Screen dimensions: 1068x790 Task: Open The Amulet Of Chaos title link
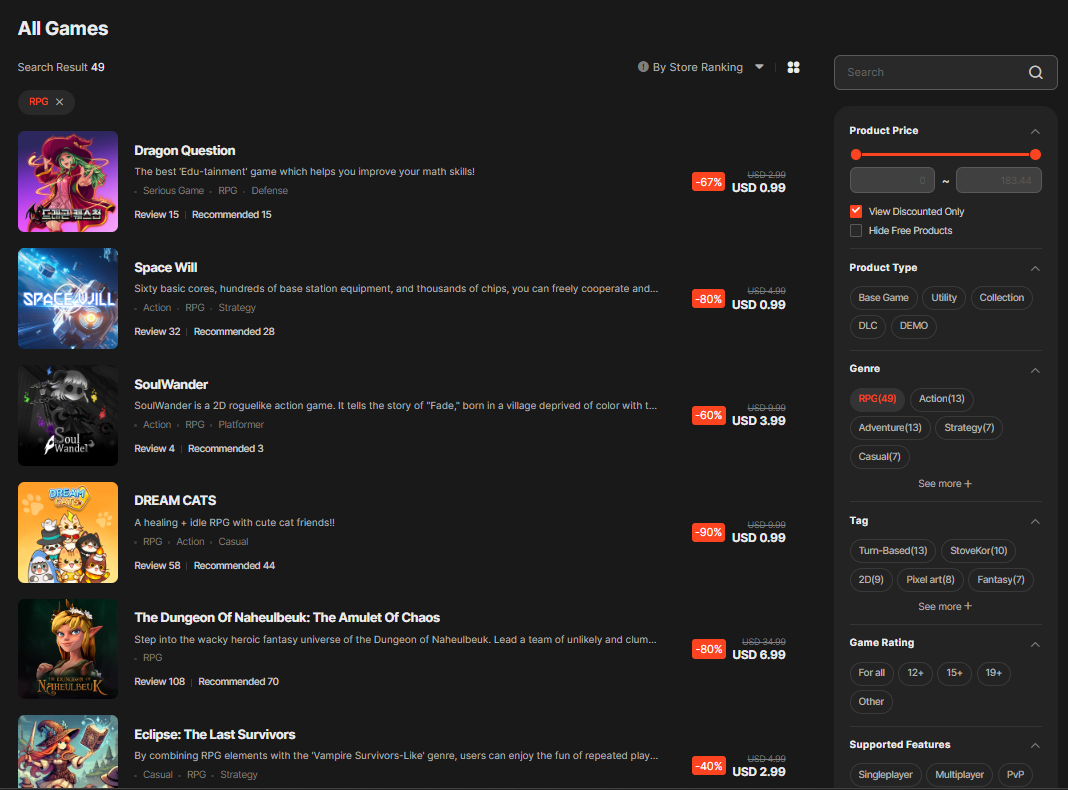[x=287, y=618]
